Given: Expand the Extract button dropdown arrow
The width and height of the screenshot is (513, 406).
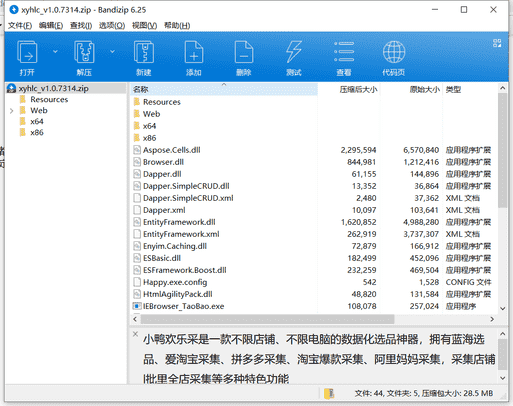Looking at the screenshot, I should click(x=112, y=52).
